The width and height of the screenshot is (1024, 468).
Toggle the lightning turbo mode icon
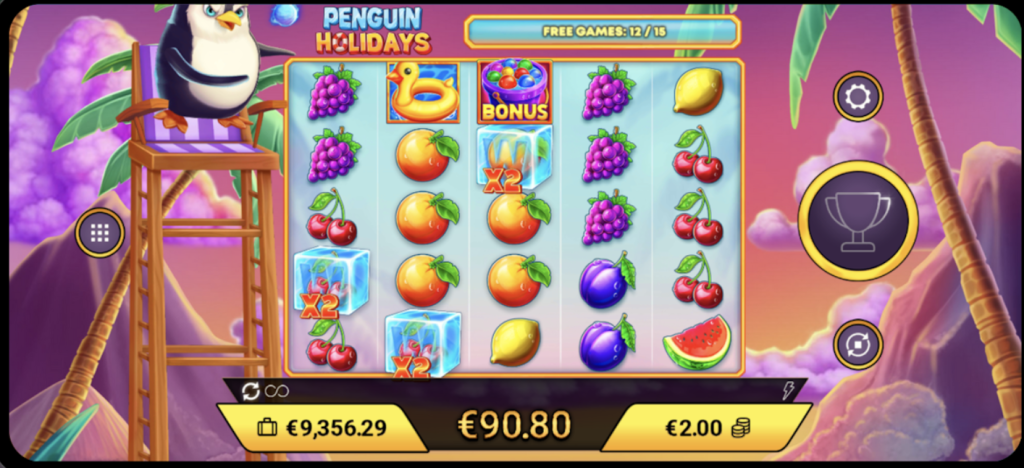pos(788,392)
